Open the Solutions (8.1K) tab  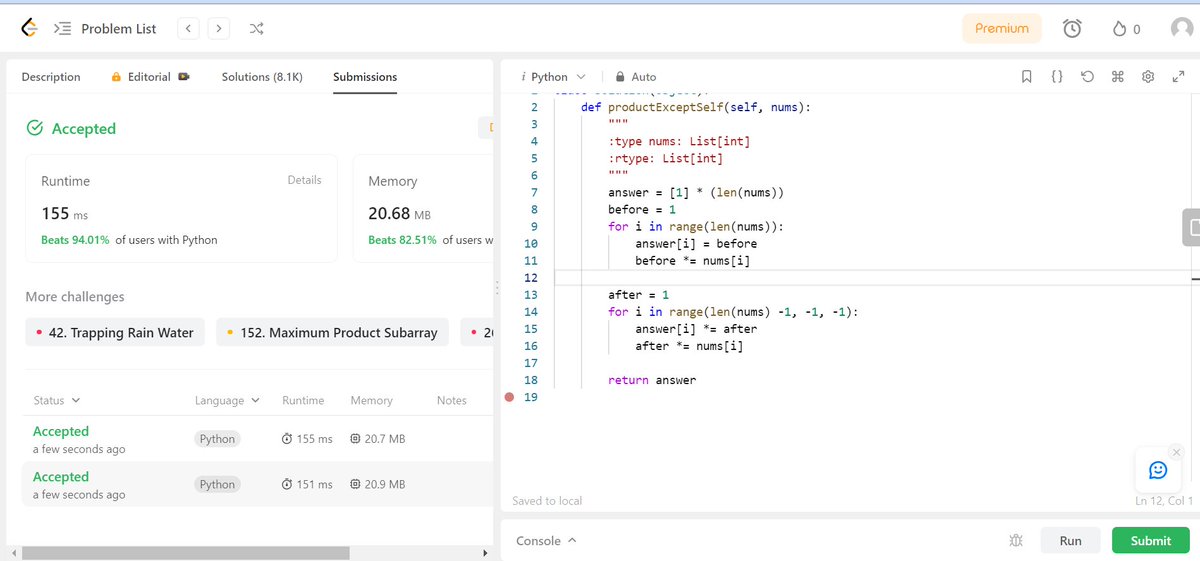click(262, 77)
